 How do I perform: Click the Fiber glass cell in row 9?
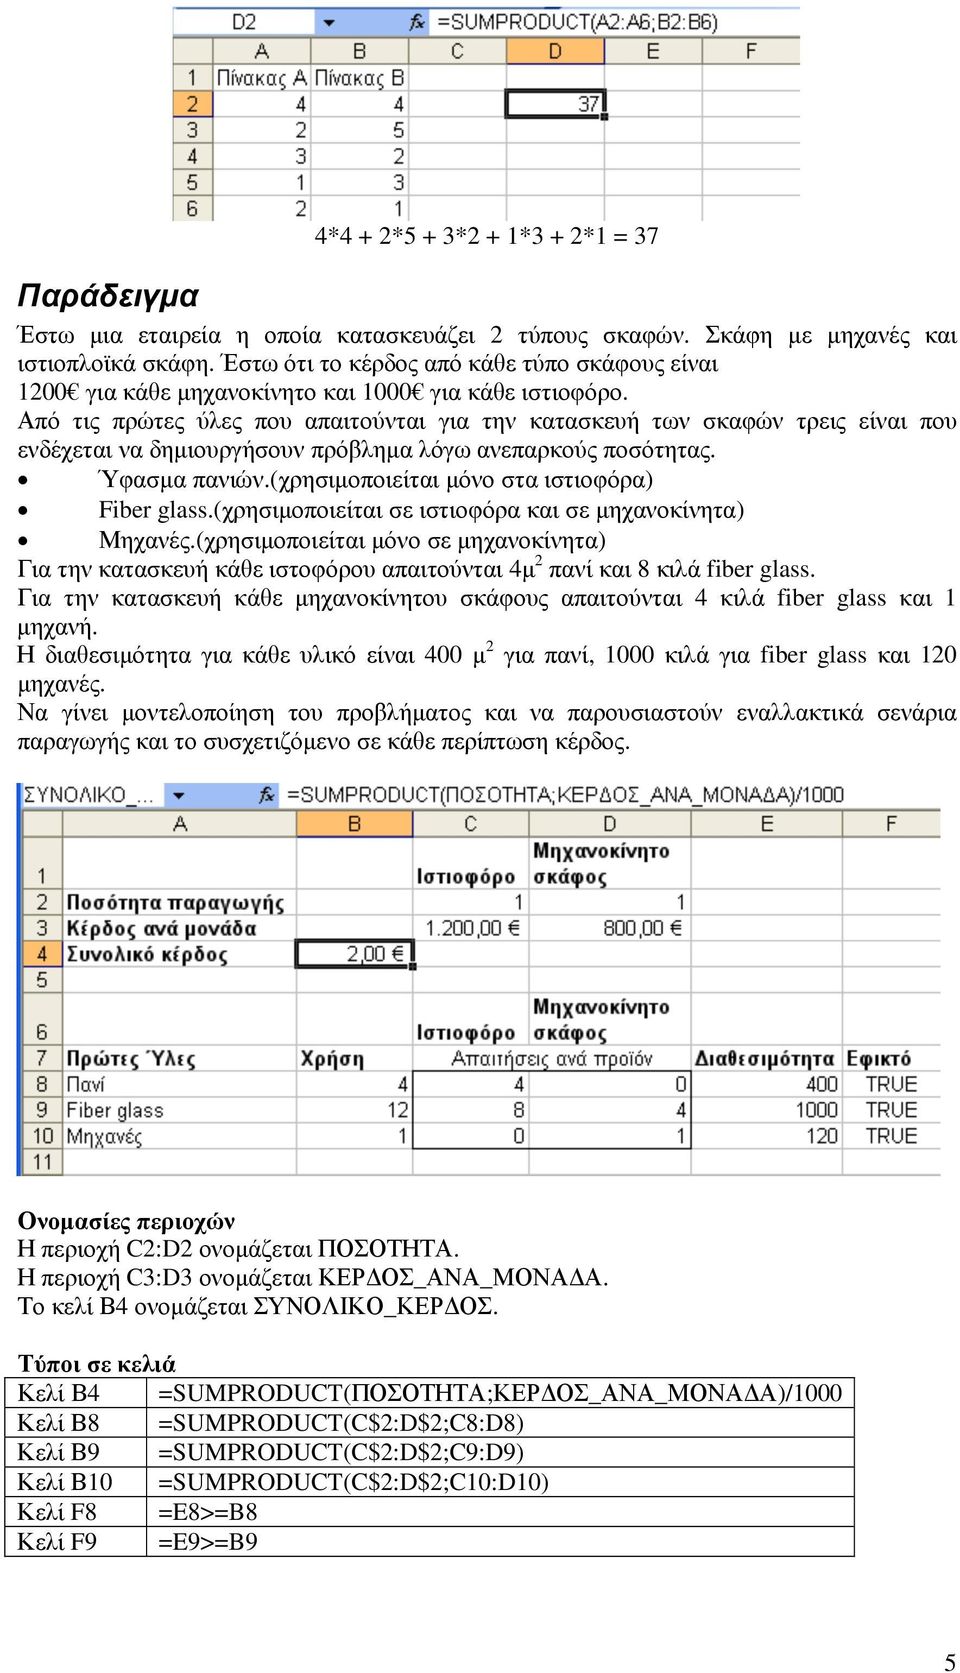[180, 1110]
